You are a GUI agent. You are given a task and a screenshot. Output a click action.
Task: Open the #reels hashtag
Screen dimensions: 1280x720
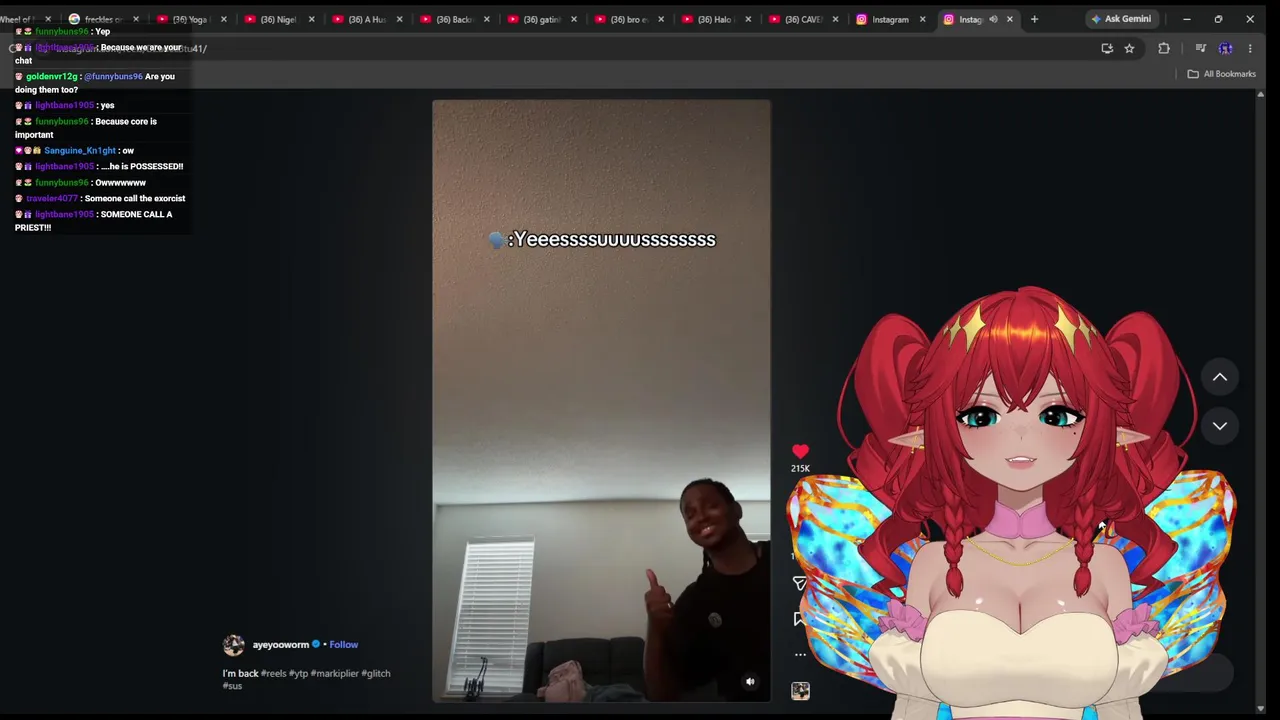273,674
